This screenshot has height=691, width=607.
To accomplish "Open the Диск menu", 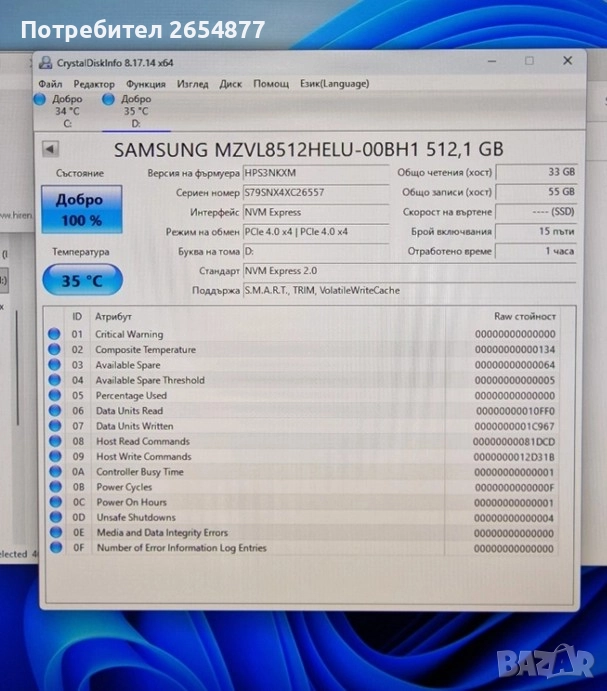I will coord(230,84).
